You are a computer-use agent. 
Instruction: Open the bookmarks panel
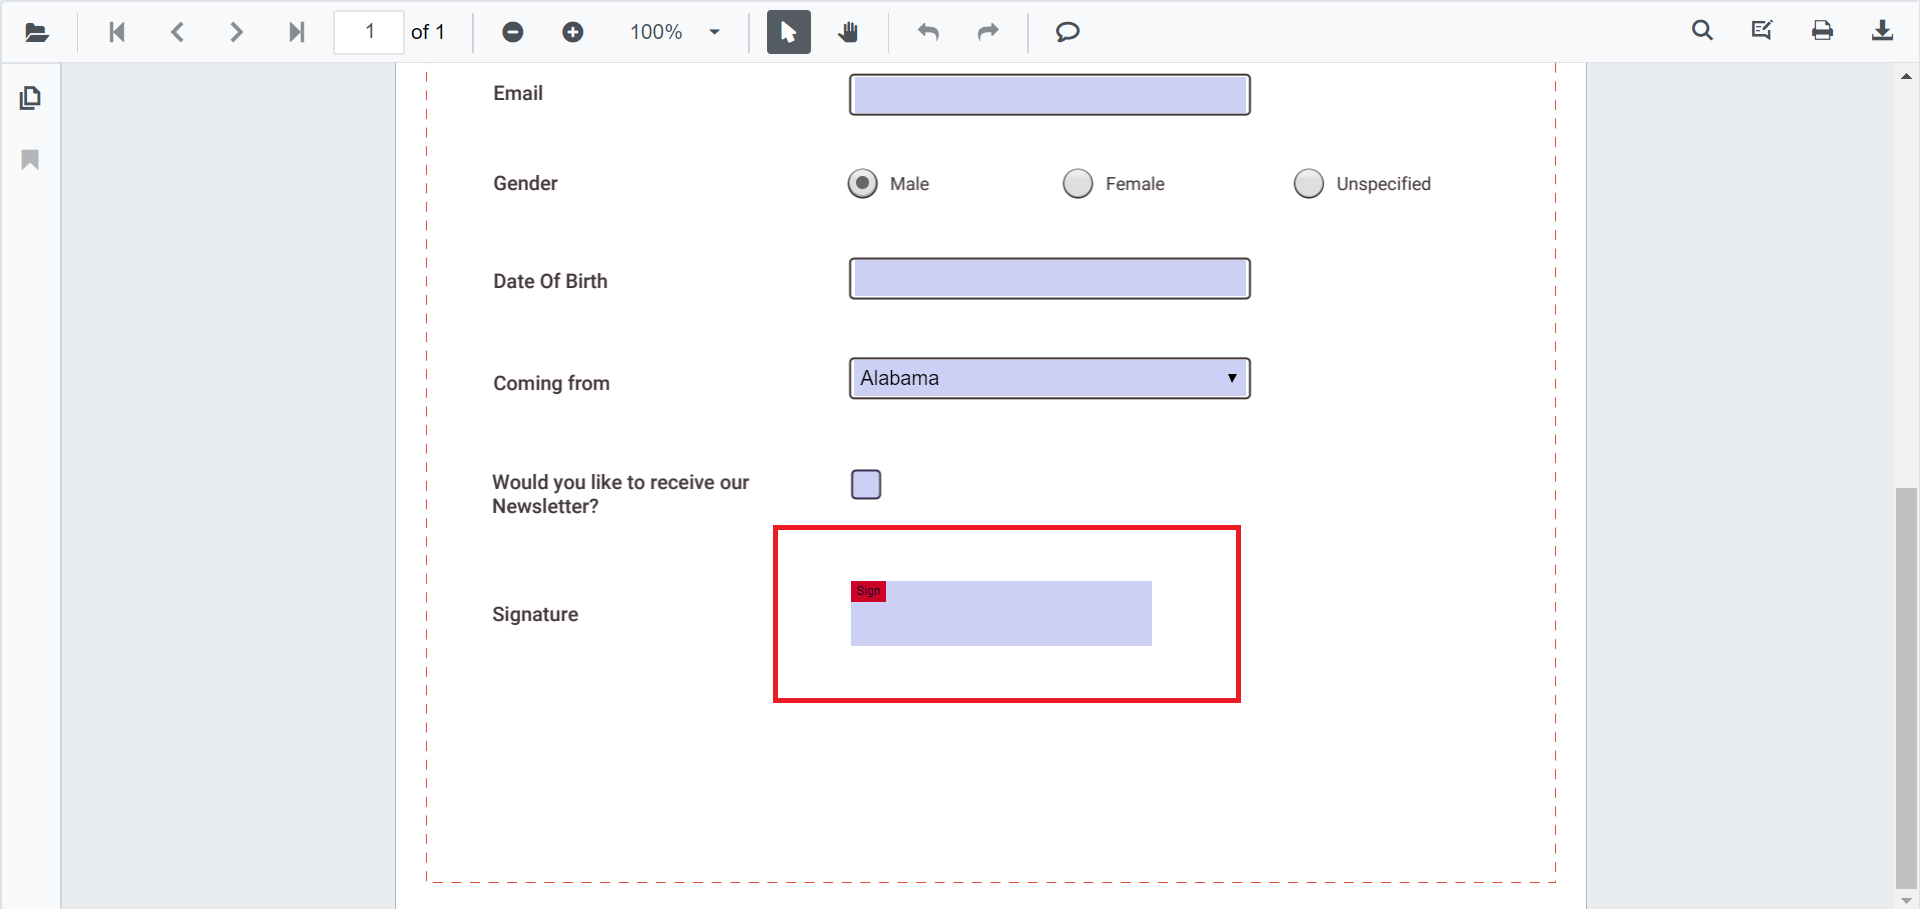(x=30, y=160)
